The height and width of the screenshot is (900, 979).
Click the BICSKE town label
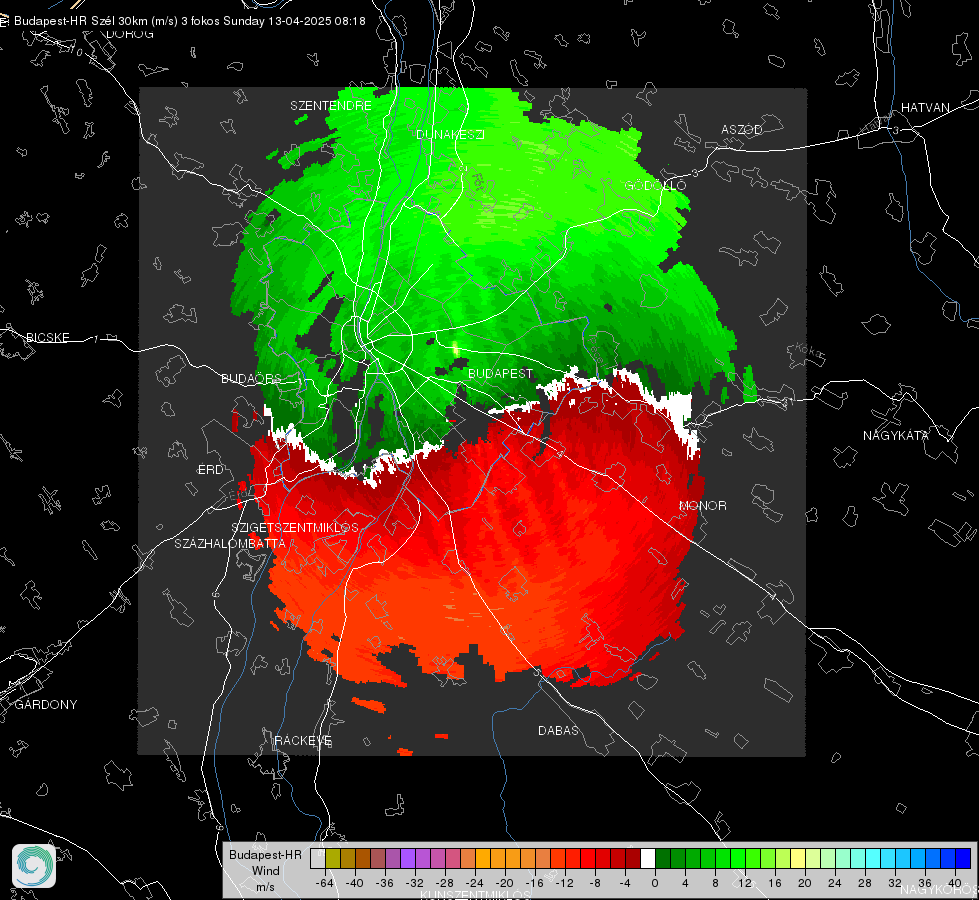[47, 337]
